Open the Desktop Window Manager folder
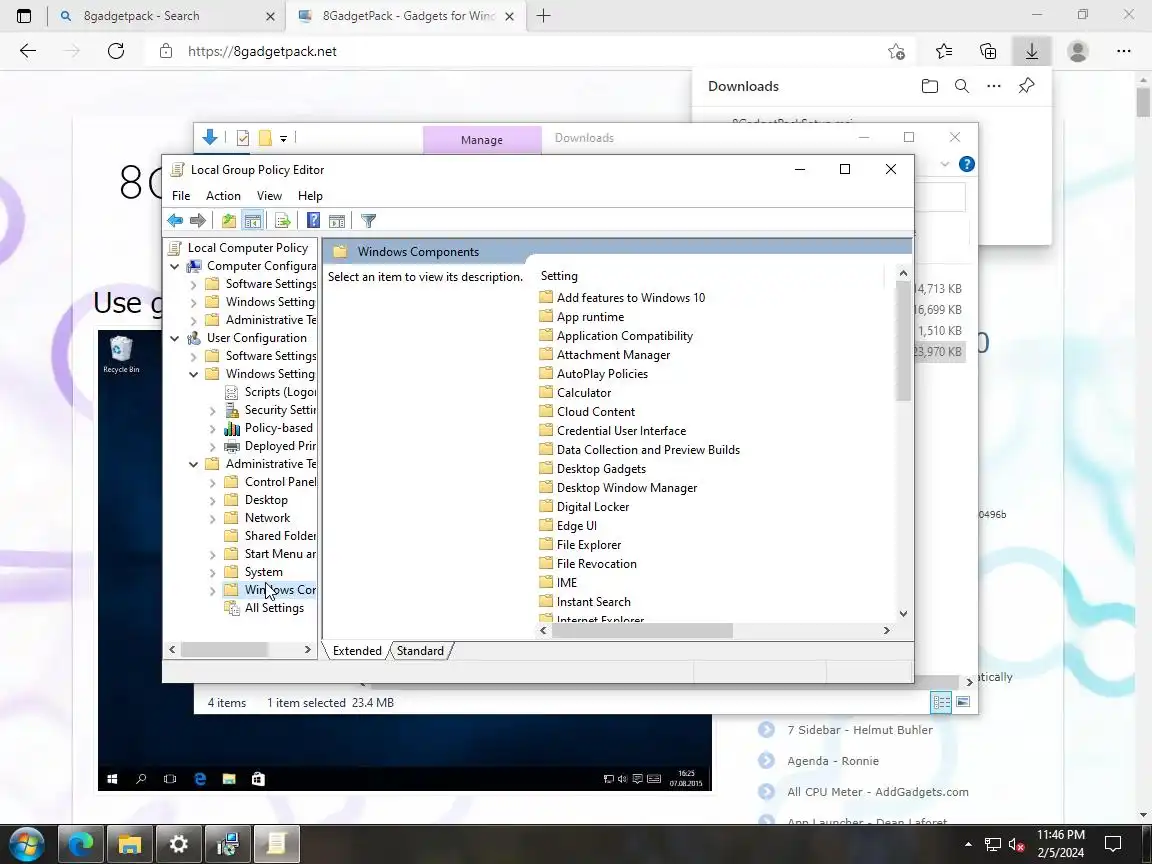Viewport: 1152px width, 864px height. pyautogui.click(x=627, y=488)
